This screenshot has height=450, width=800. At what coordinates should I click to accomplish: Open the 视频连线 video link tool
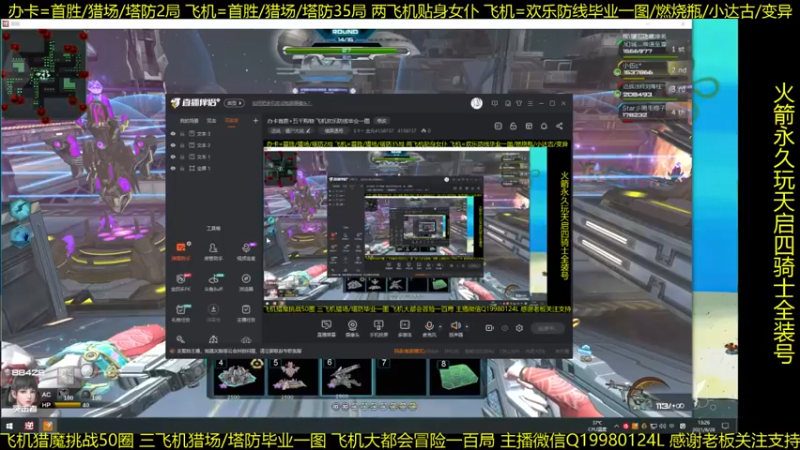[246, 251]
